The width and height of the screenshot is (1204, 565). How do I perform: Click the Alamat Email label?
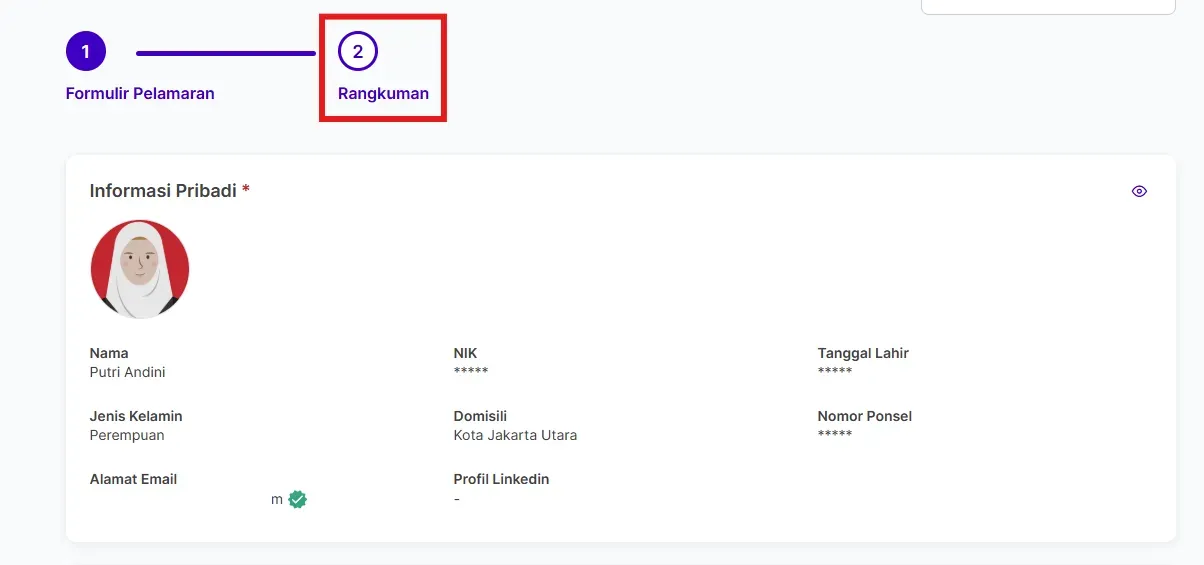(133, 479)
